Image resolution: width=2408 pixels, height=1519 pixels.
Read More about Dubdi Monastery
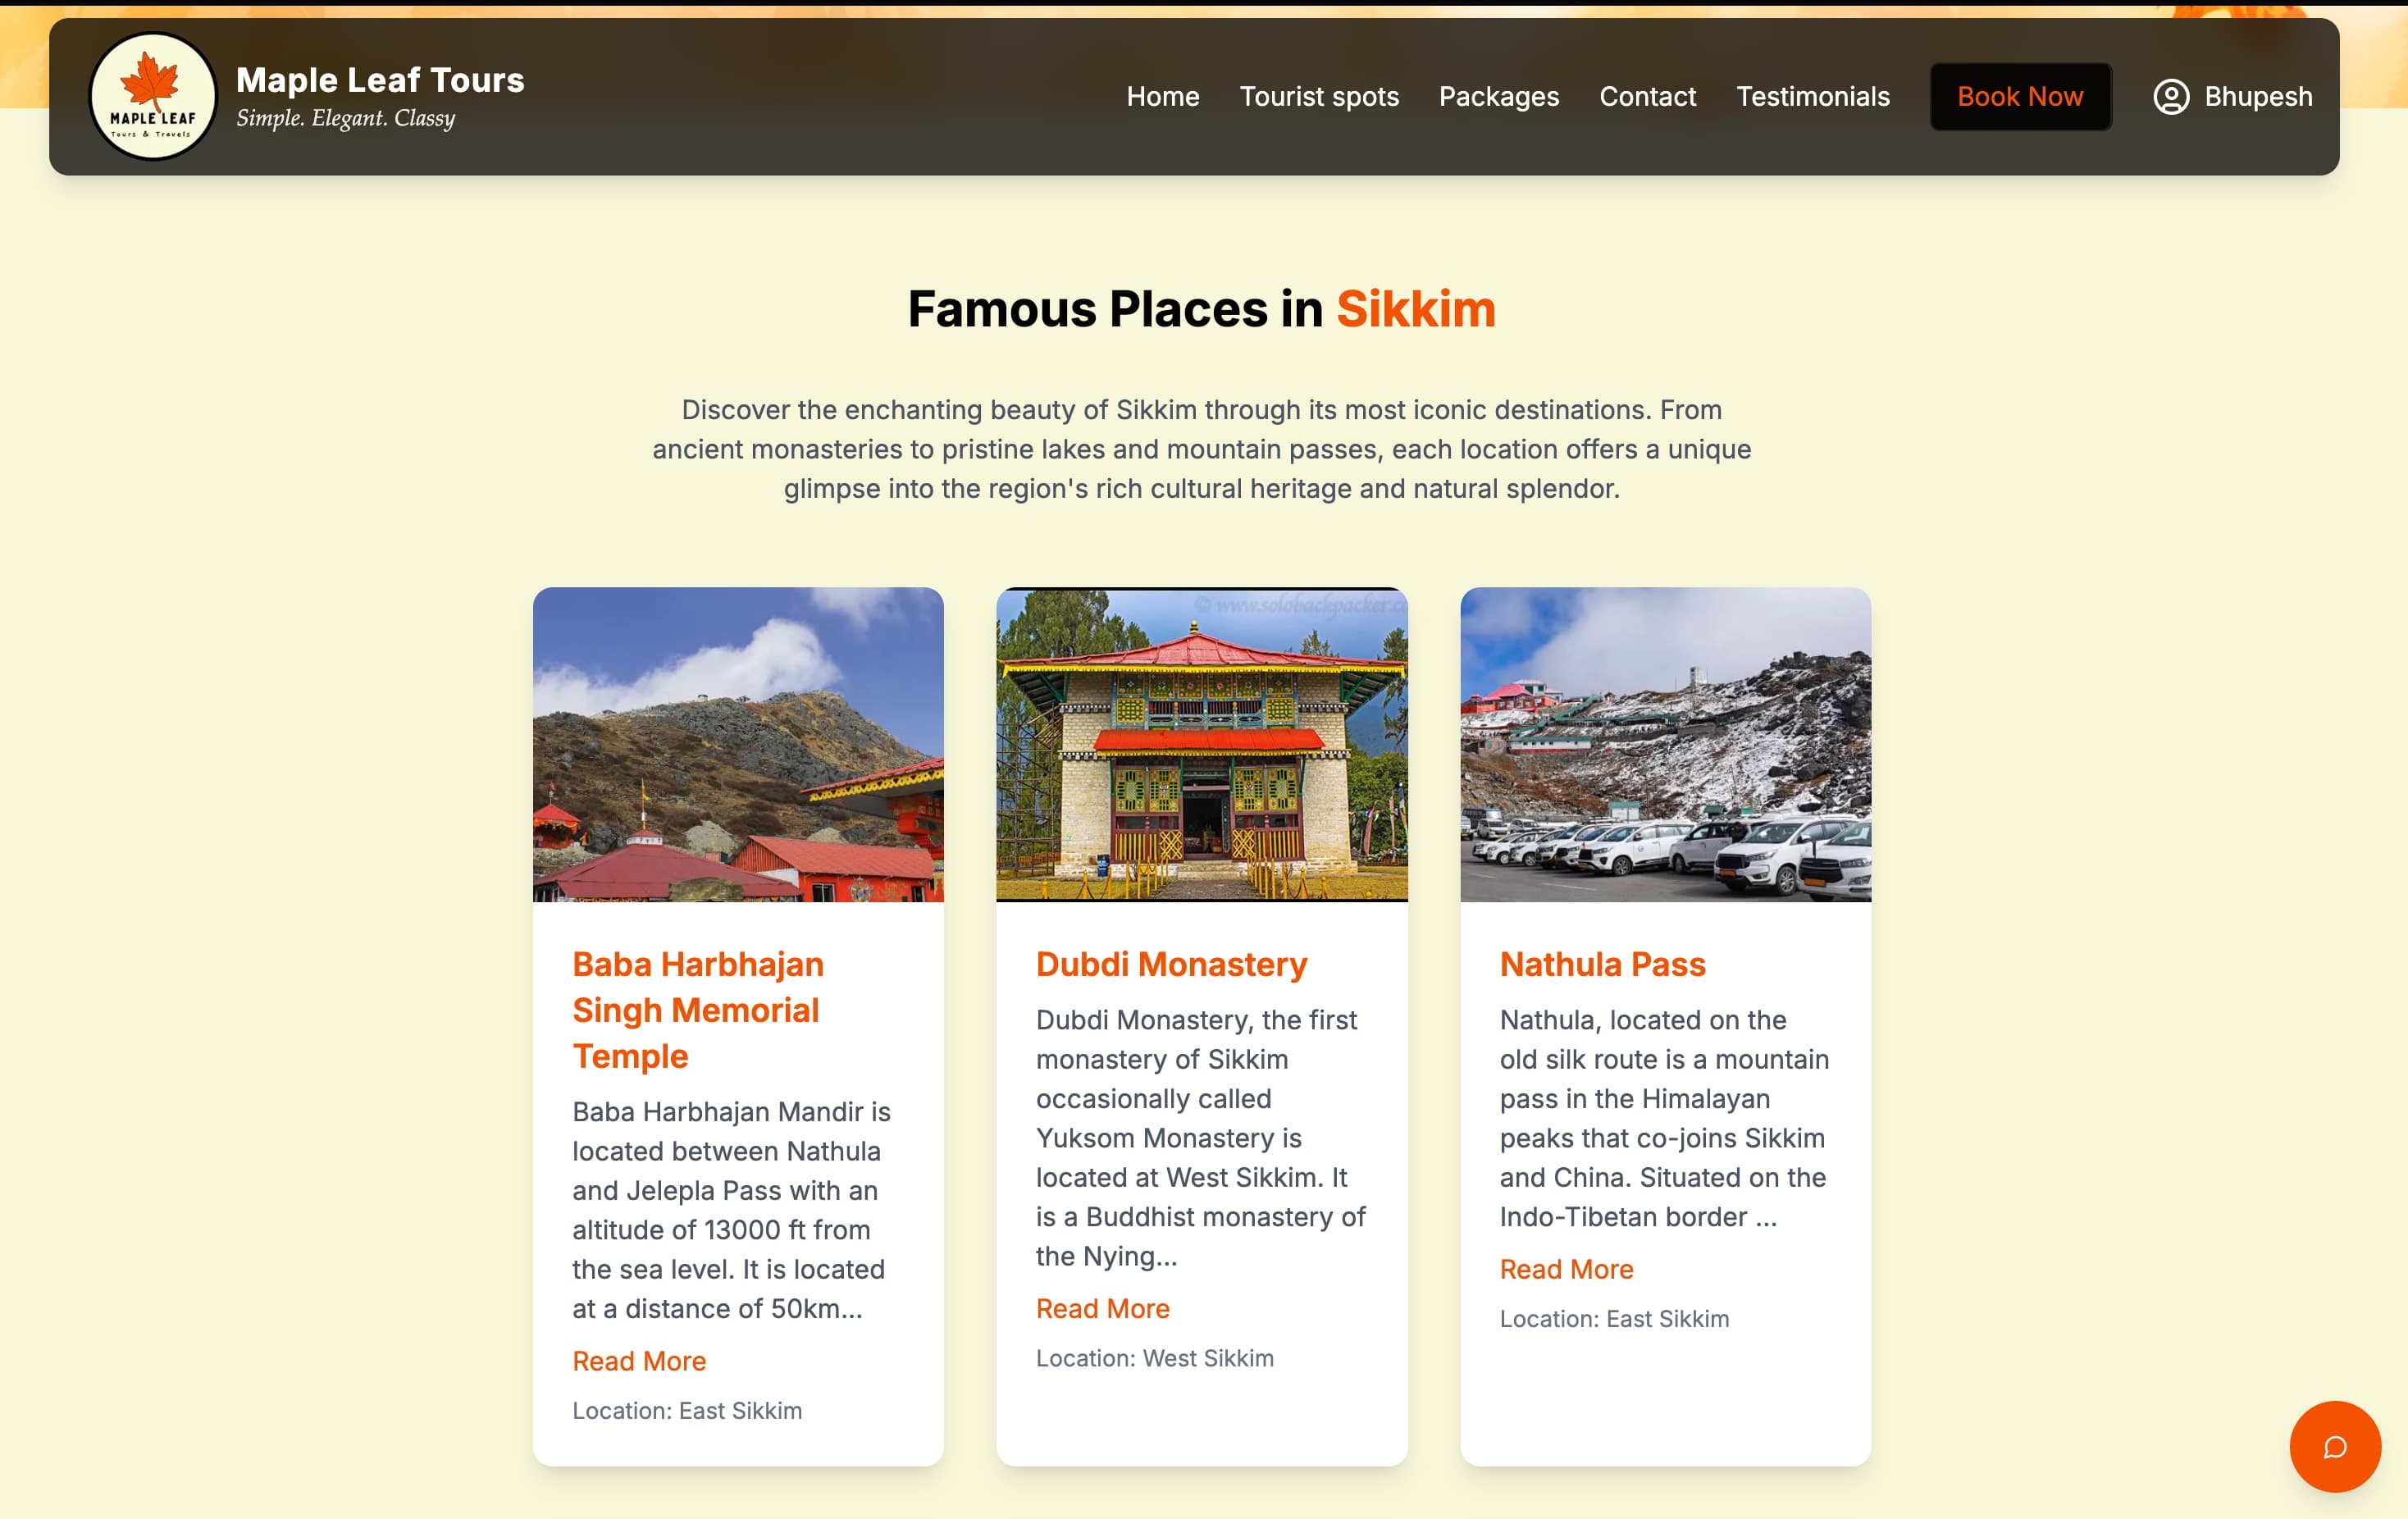[x=1102, y=1308]
